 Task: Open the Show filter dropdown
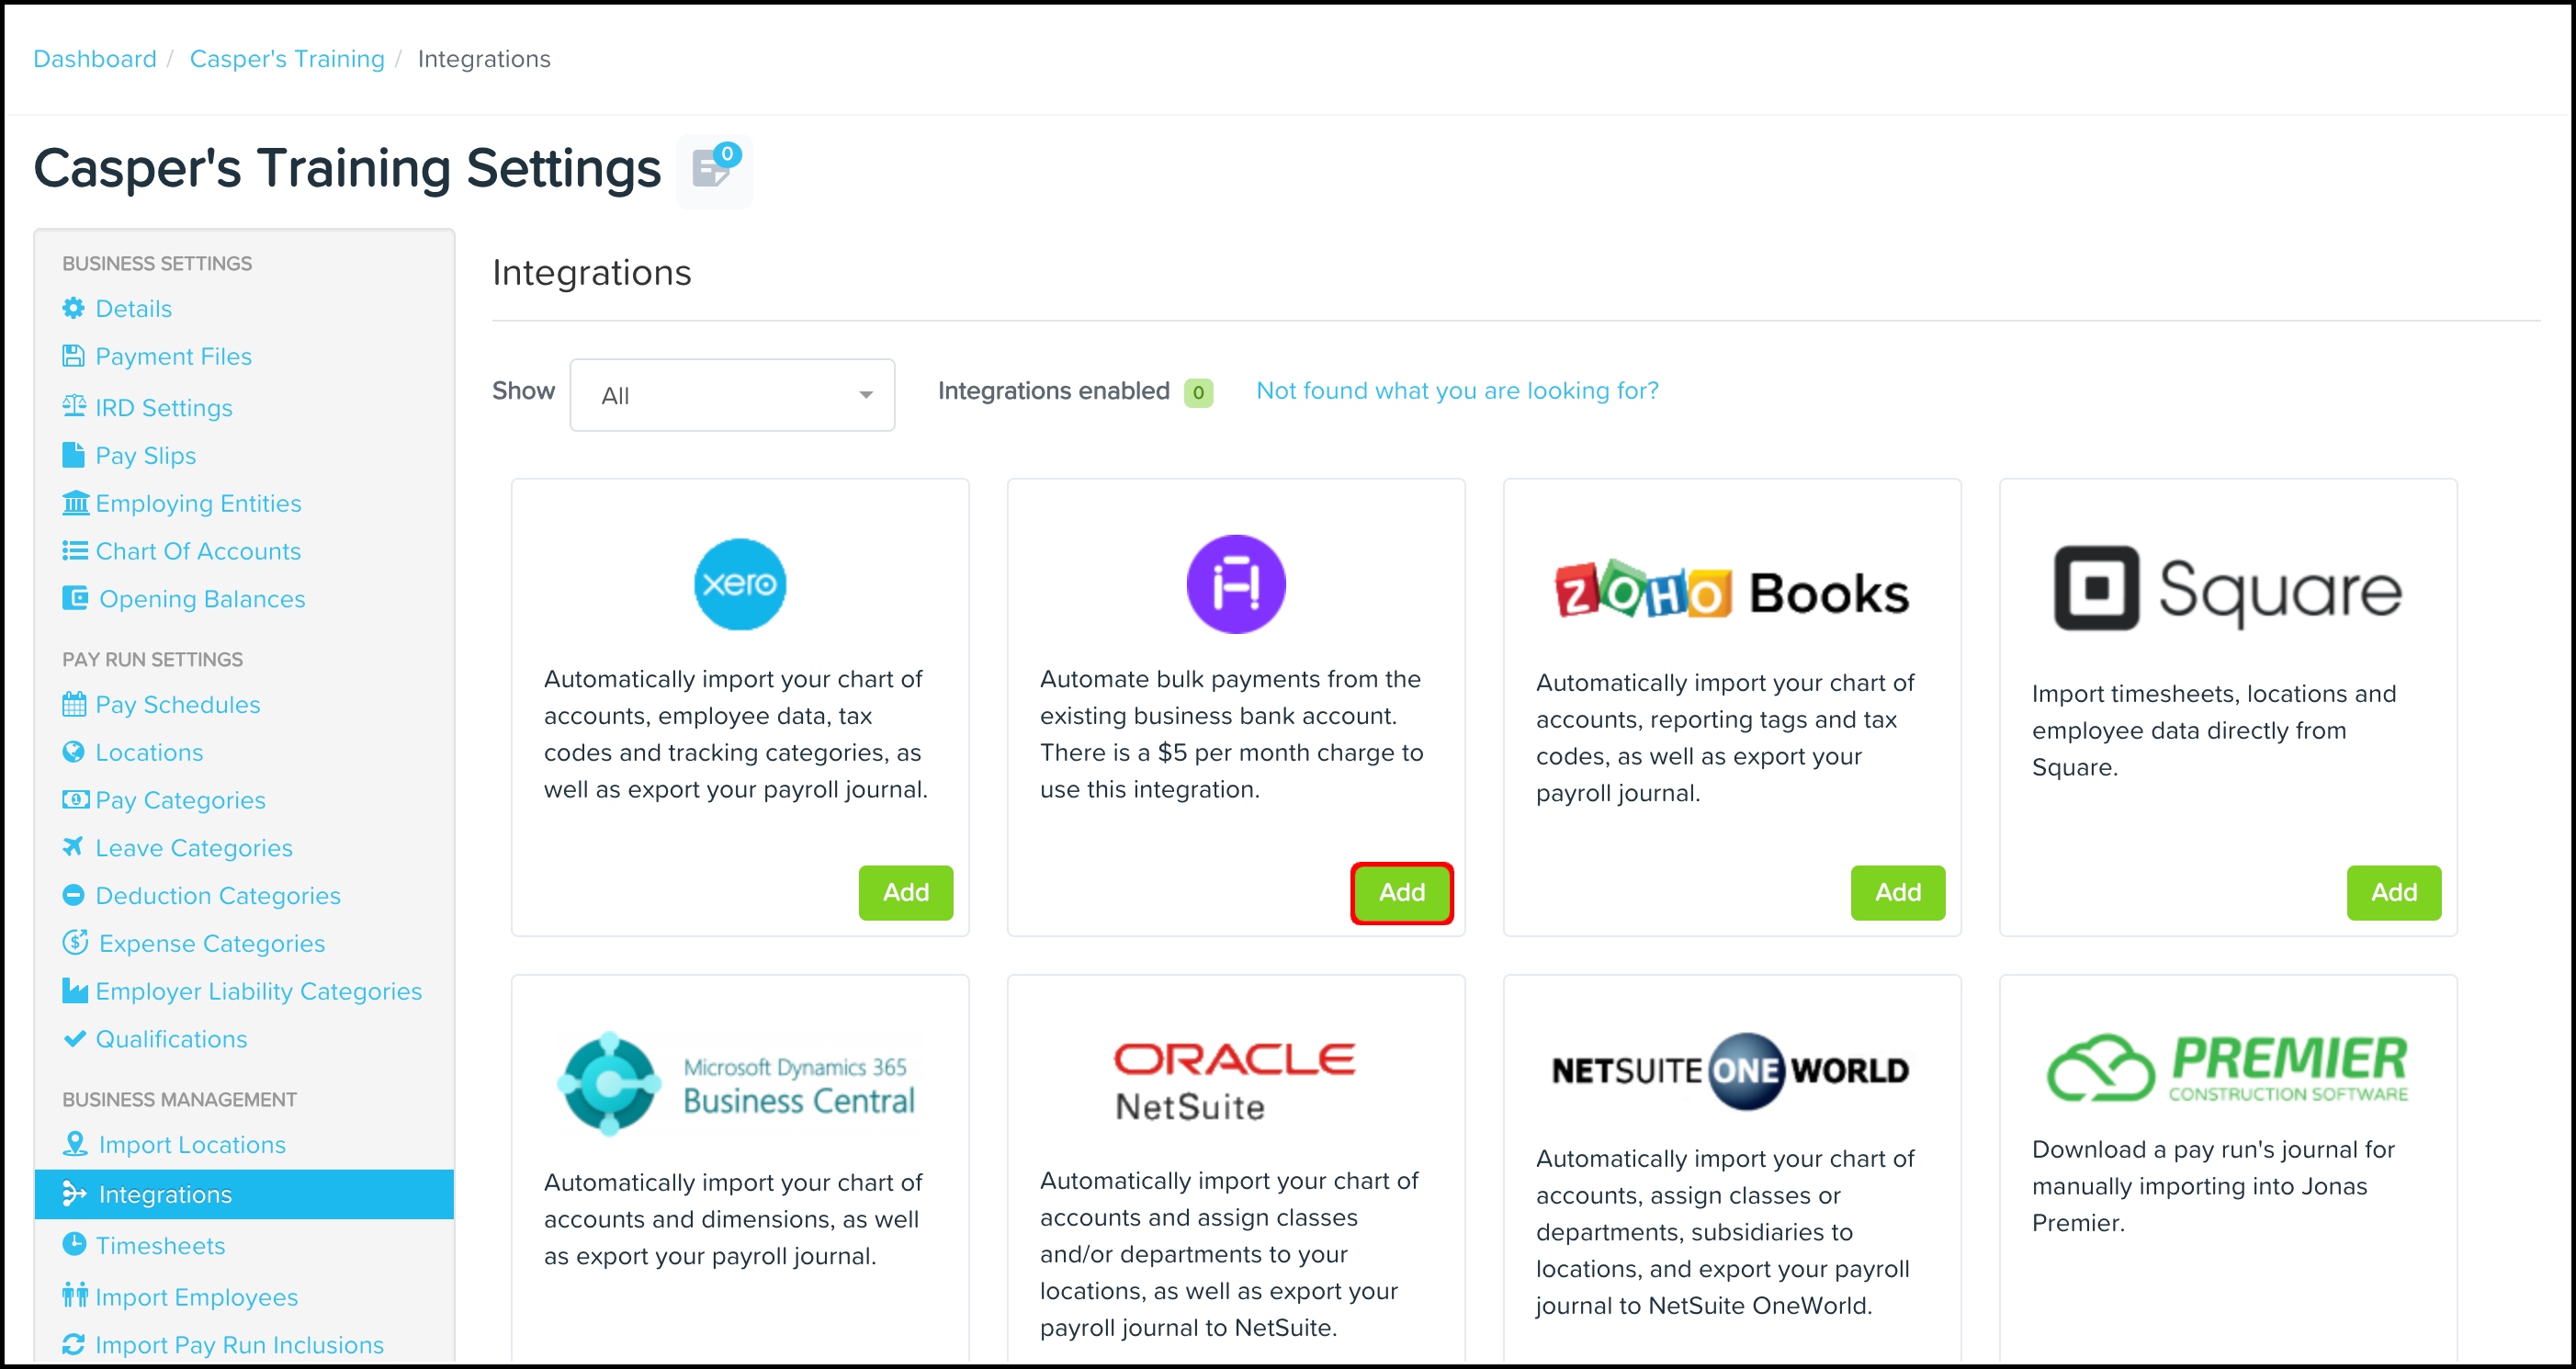point(732,395)
